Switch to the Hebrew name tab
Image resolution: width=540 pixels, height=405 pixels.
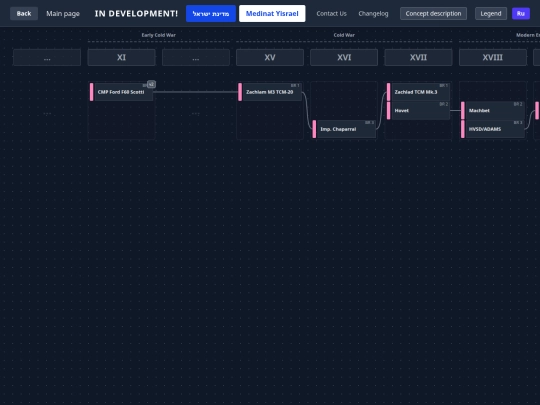211,13
